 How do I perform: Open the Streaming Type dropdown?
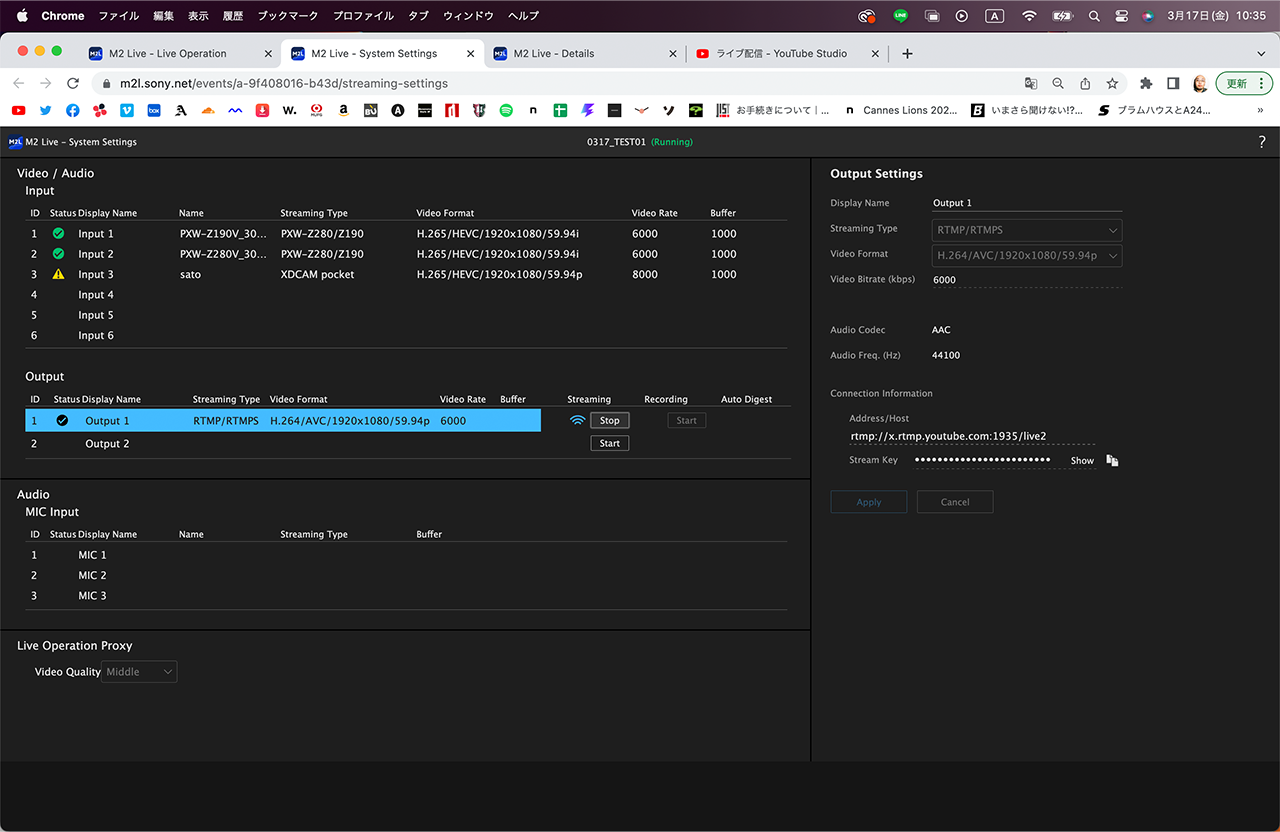[1027, 230]
